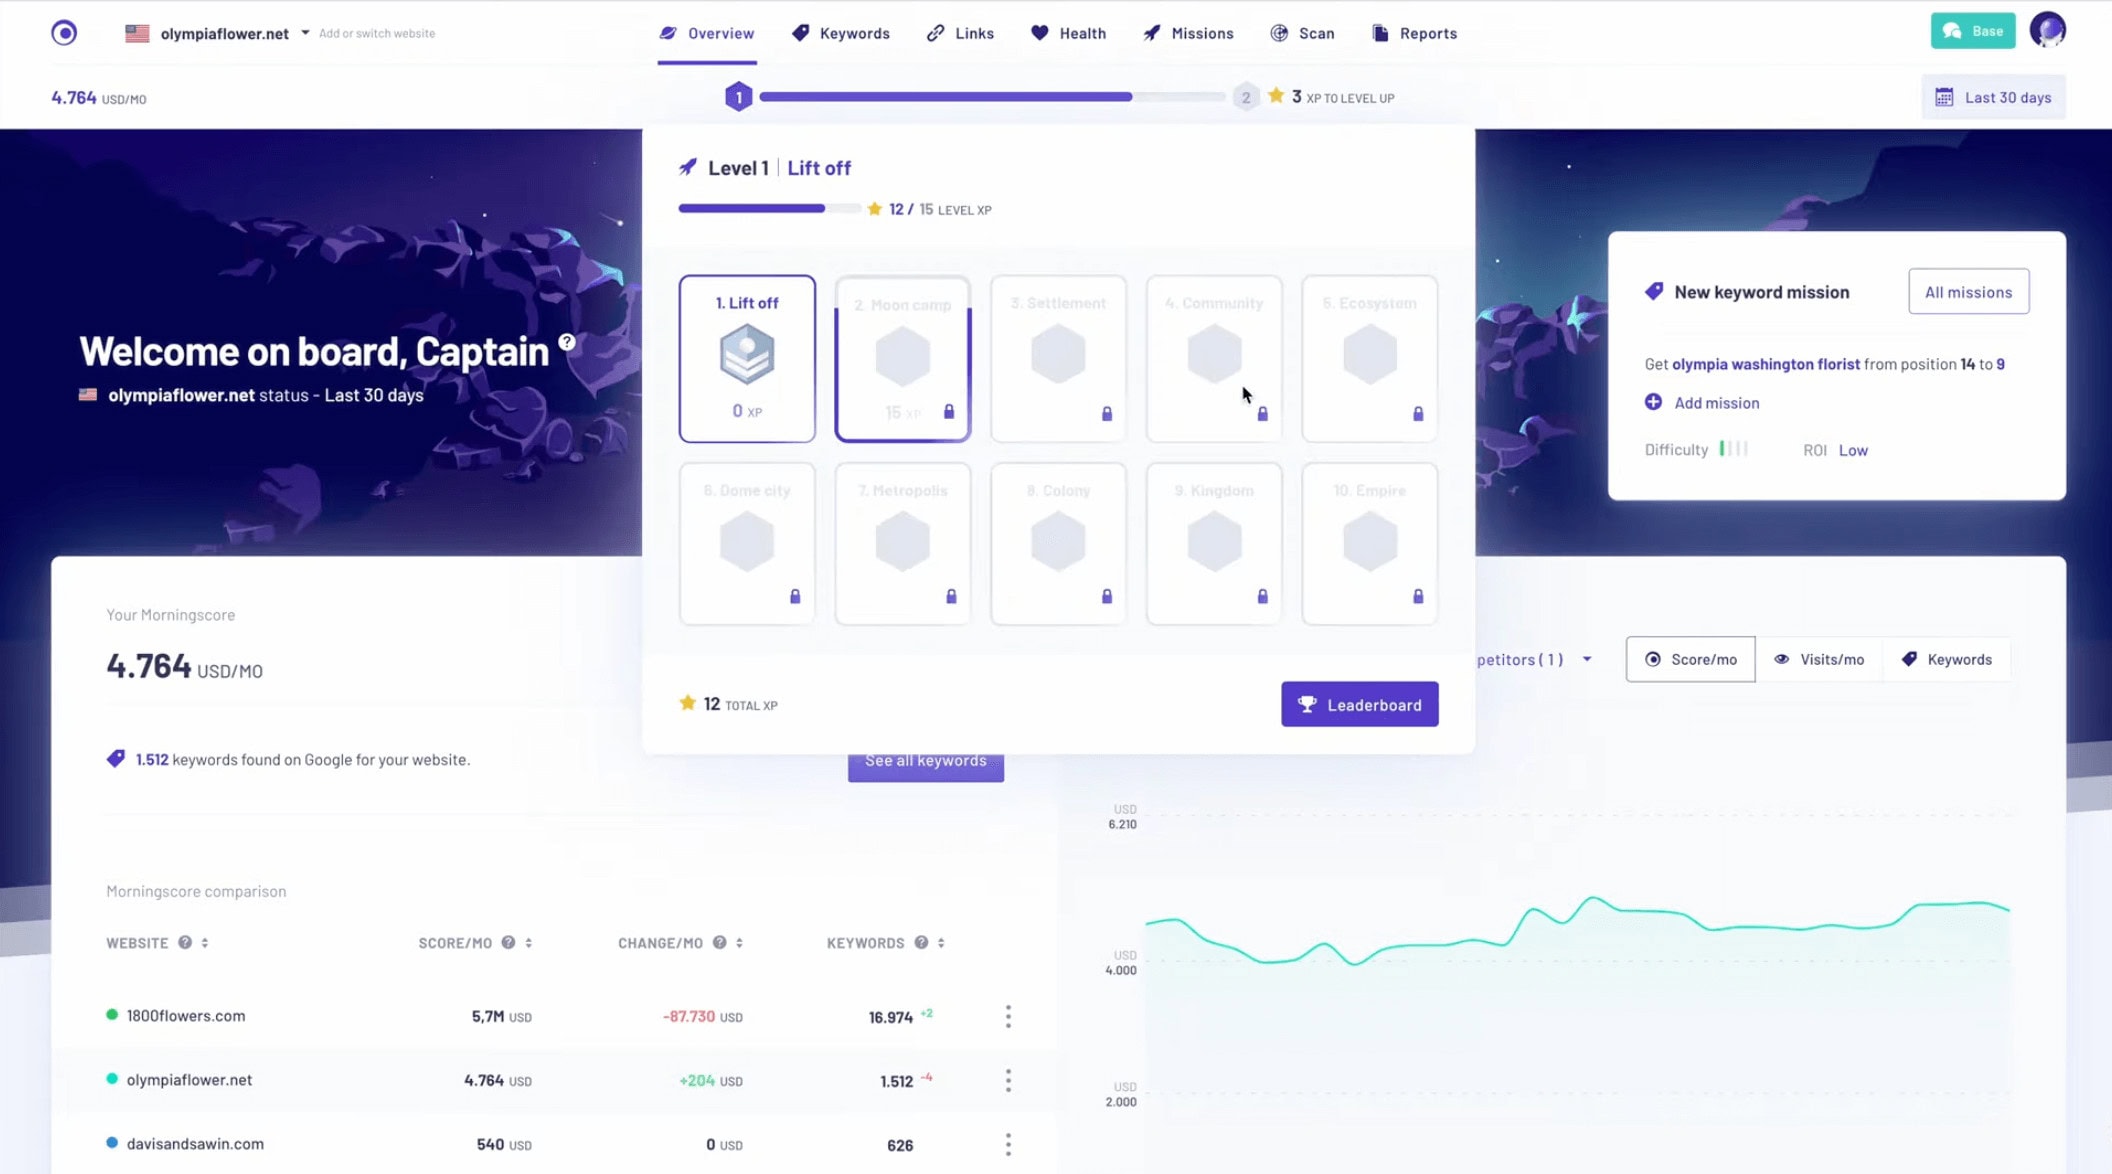Select the Overview tab in navigation
The width and height of the screenshot is (2112, 1174).
707,32
